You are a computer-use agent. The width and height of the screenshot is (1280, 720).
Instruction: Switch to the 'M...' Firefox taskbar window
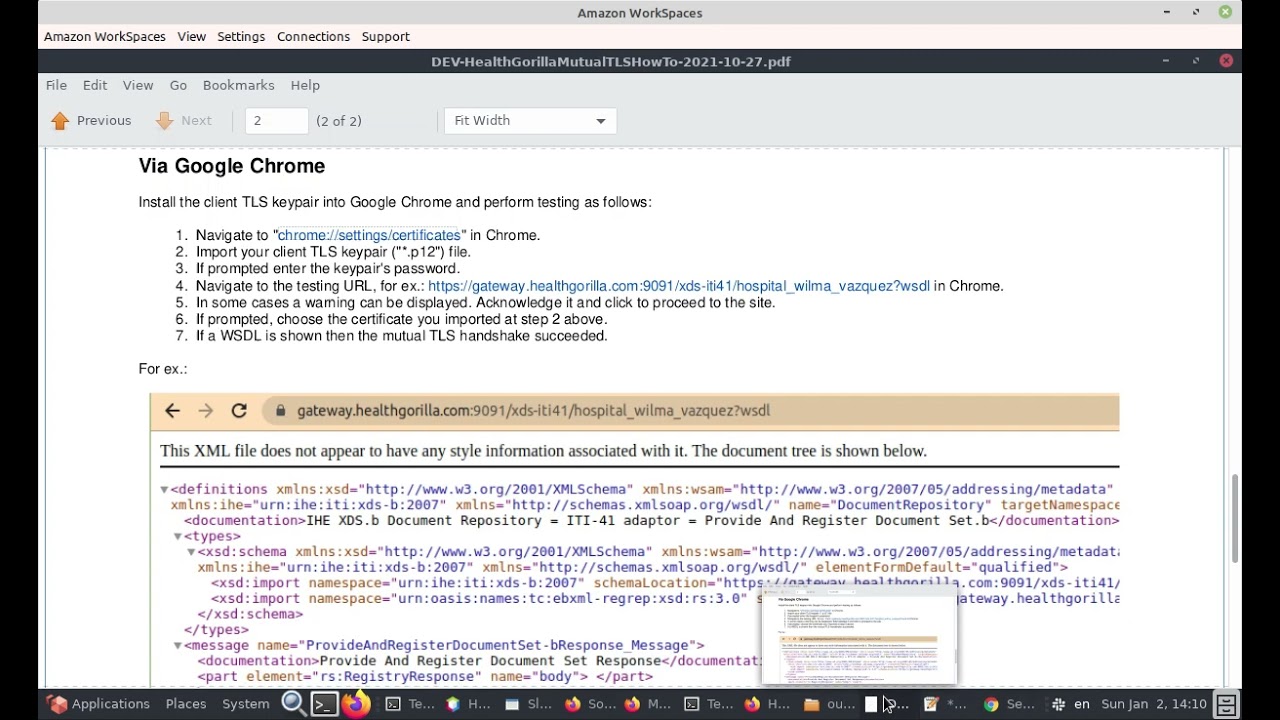(647, 704)
